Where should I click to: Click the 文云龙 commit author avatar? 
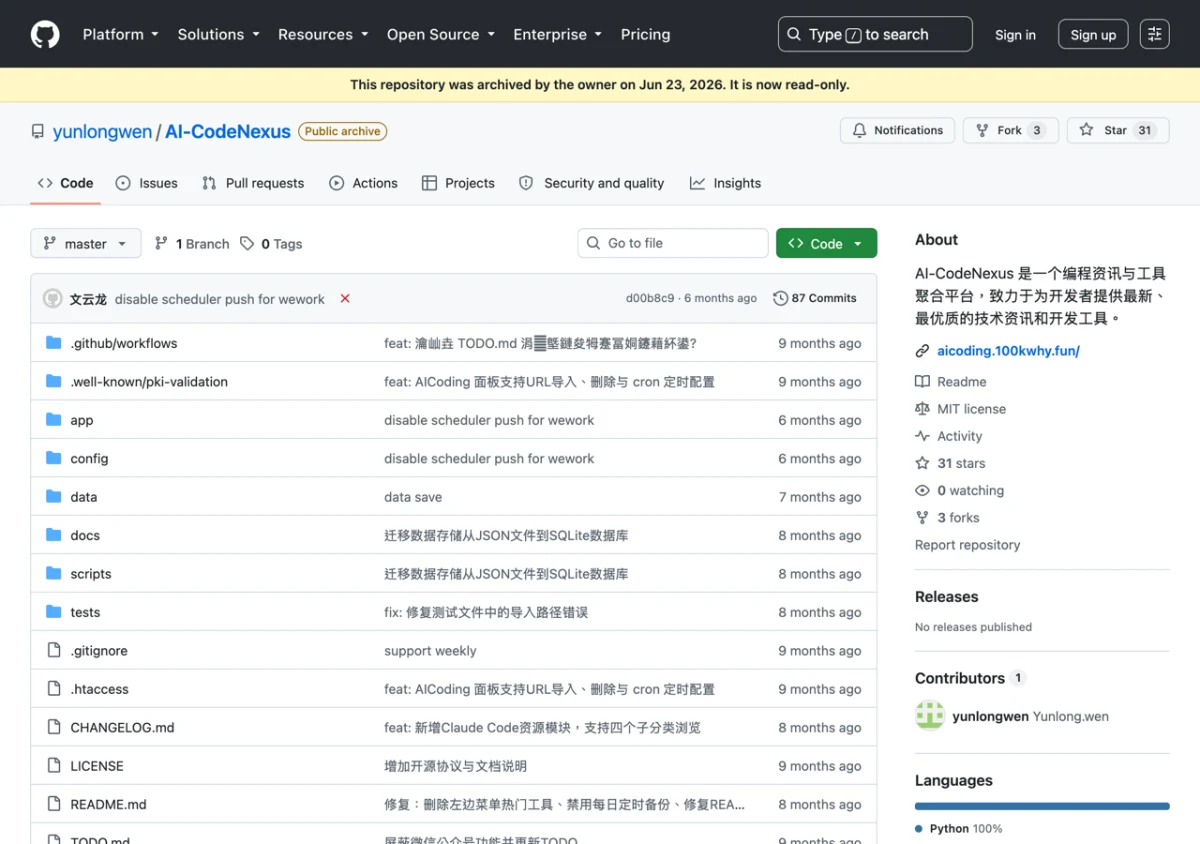(x=53, y=299)
